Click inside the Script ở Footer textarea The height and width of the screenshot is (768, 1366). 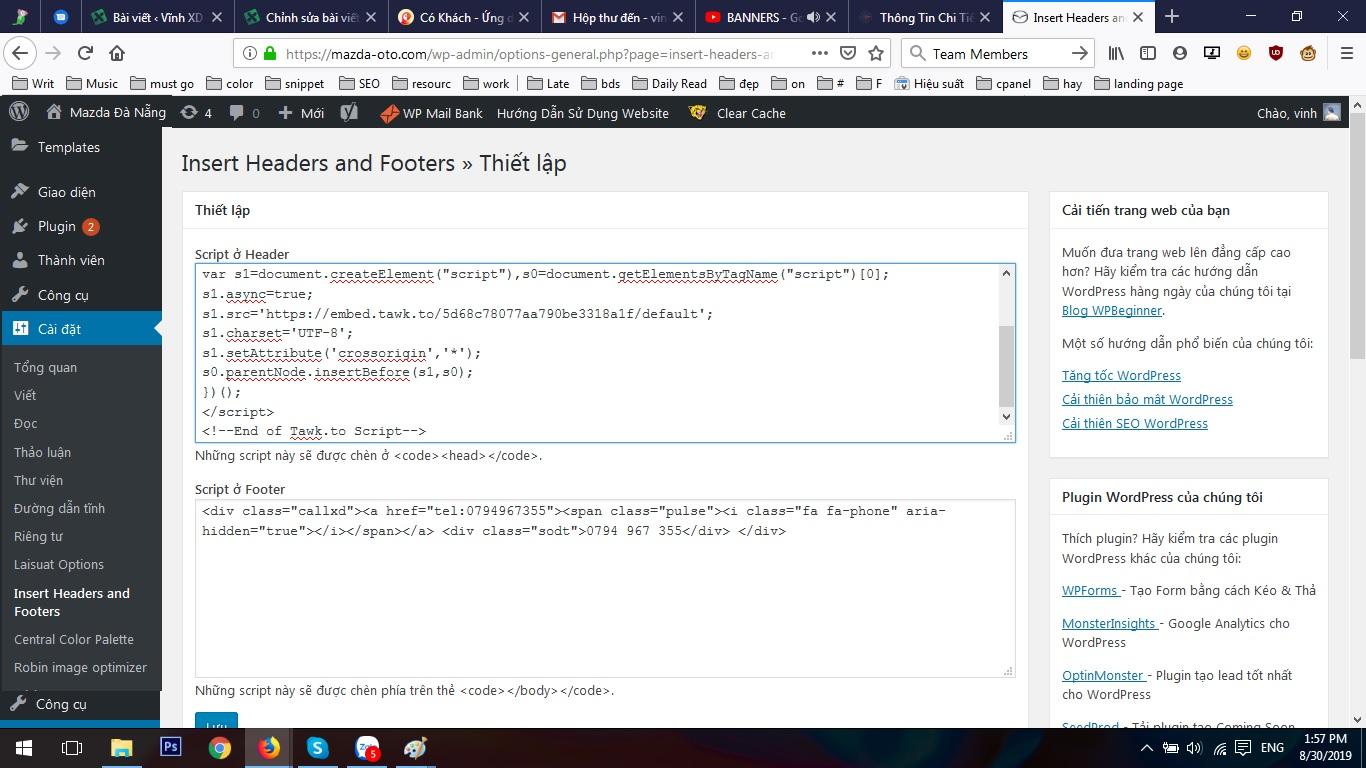click(604, 600)
